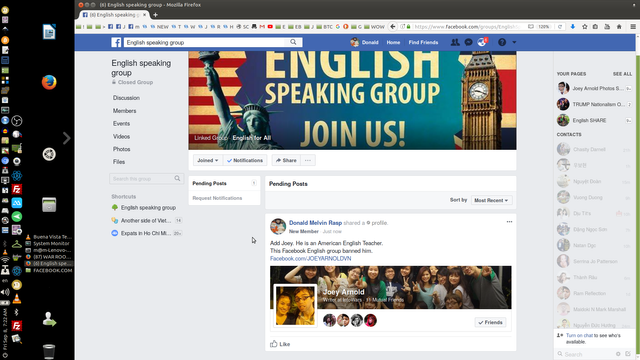
Task: Open chat settings gear icon
Action: pyautogui.click(x=618, y=354)
